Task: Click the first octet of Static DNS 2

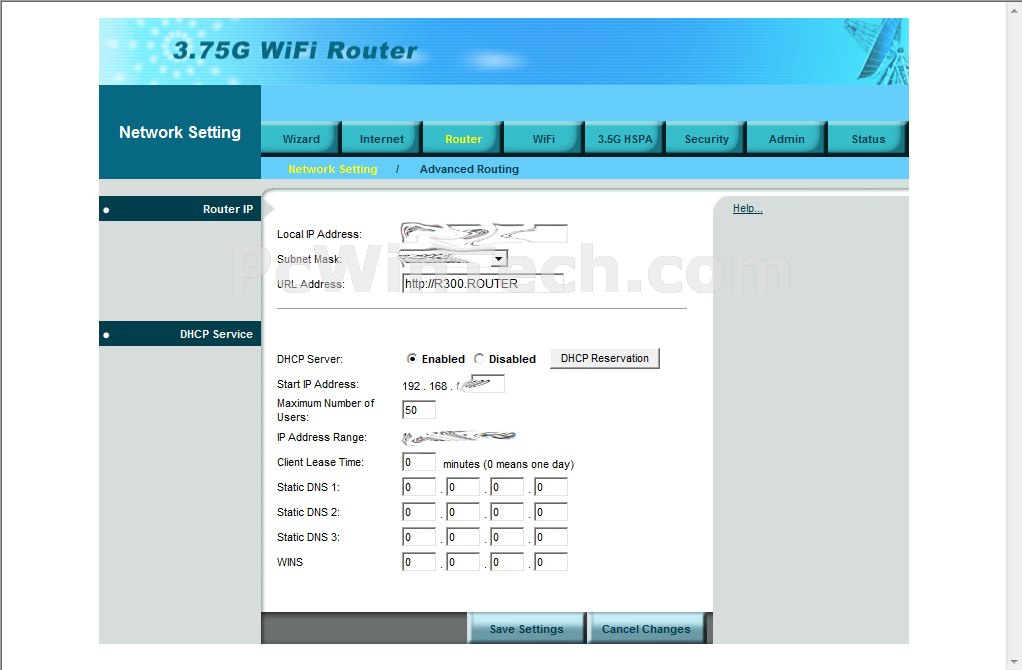Action: pos(418,512)
